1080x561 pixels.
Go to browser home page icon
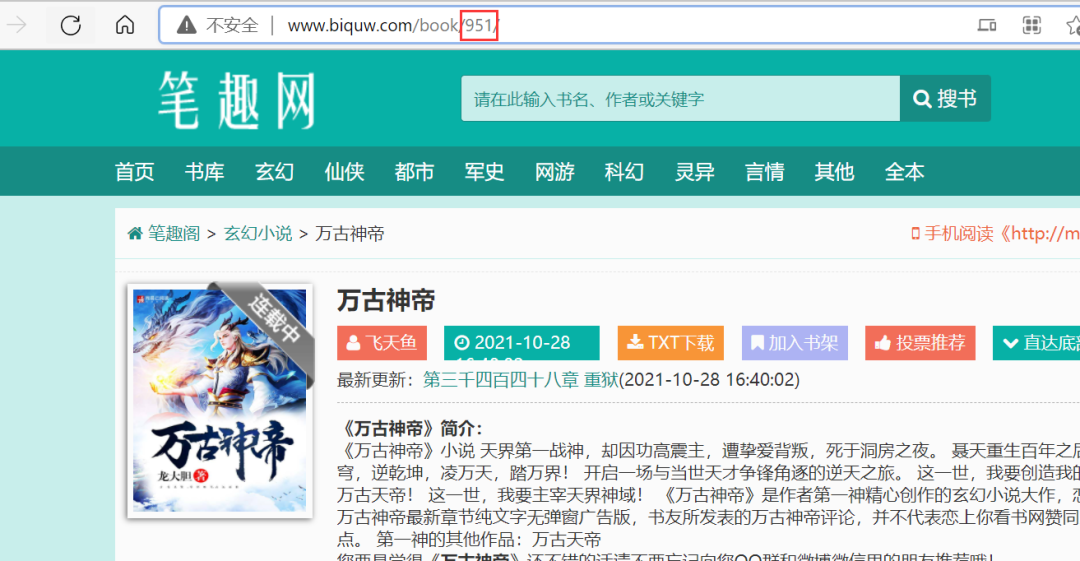click(x=125, y=25)
